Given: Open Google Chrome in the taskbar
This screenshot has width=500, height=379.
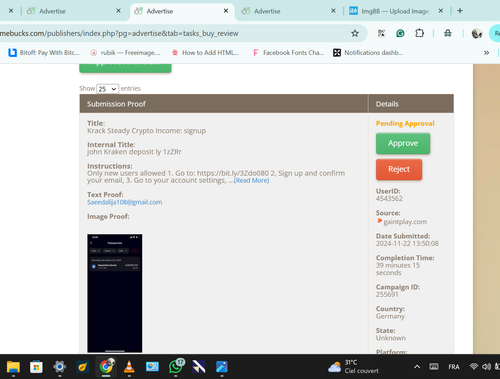Looking at the screenshot, I should [106, 367].
